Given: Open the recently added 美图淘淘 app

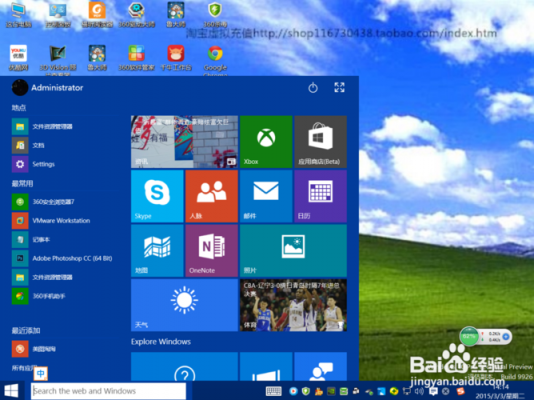Looking at the screenshot, I should pos(34,349).
